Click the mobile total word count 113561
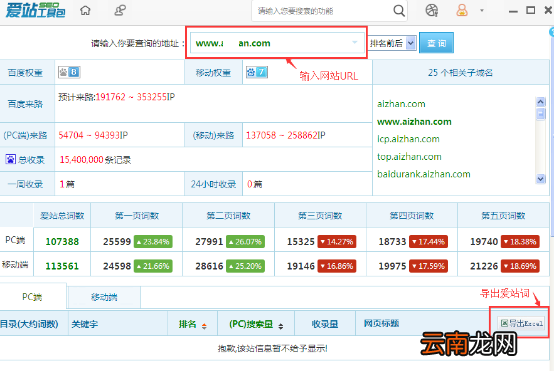 (62, 266)
